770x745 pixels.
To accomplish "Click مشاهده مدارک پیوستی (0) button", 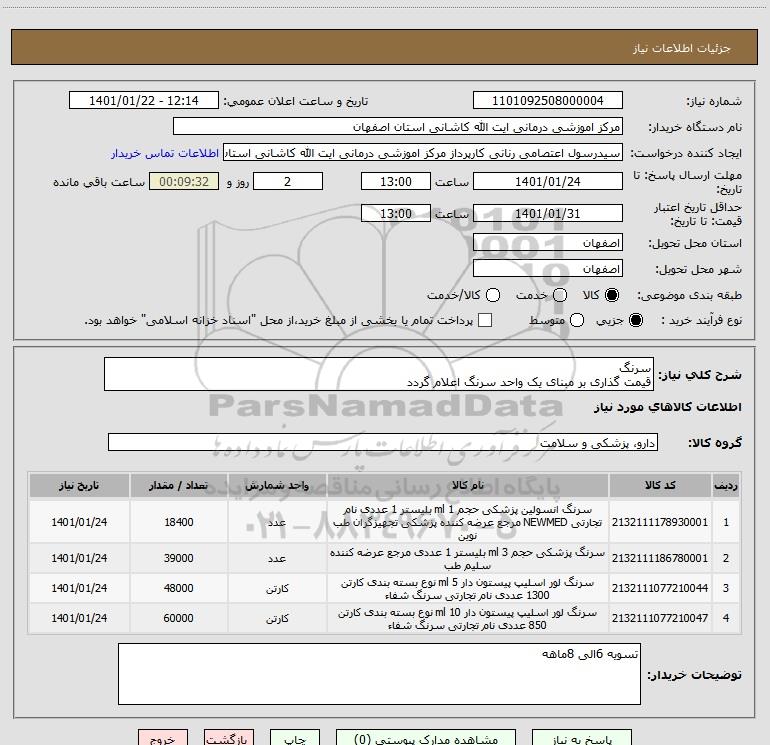I will [x=426, y=737].
